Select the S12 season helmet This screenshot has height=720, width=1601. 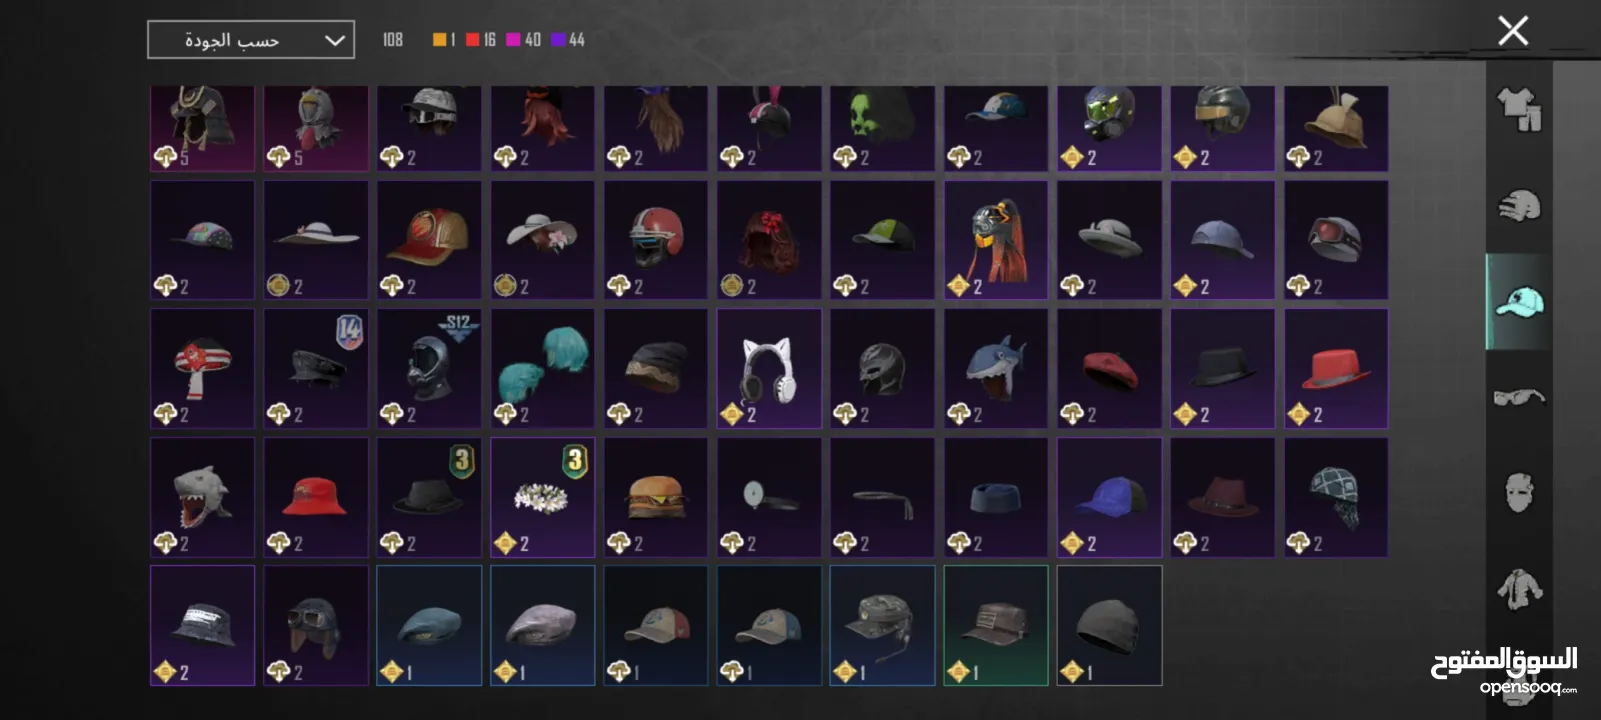coord(429,369)
